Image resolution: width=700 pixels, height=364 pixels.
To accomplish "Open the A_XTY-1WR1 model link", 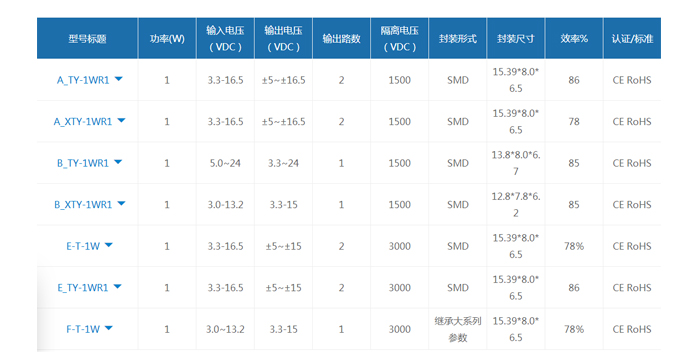I will point(83,122).
